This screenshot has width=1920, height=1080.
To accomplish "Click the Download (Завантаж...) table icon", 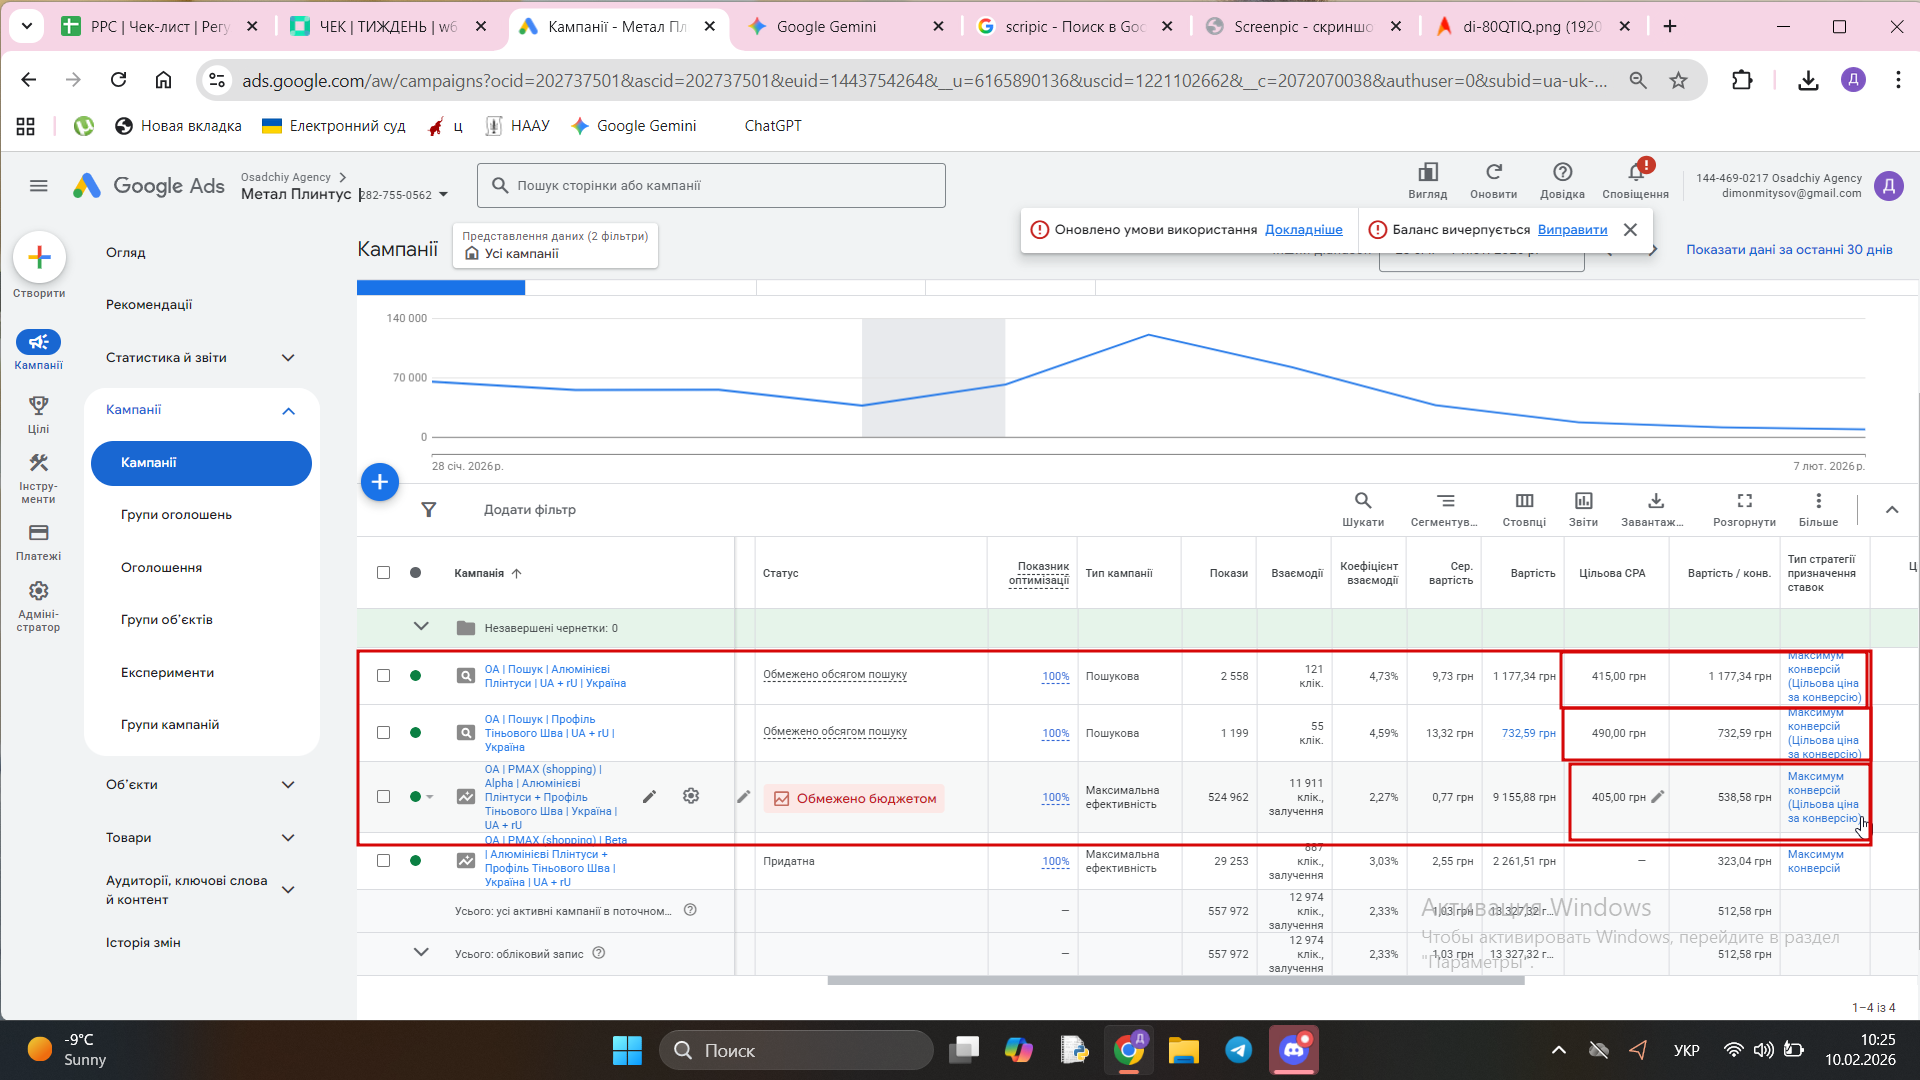I will 1655,501.
